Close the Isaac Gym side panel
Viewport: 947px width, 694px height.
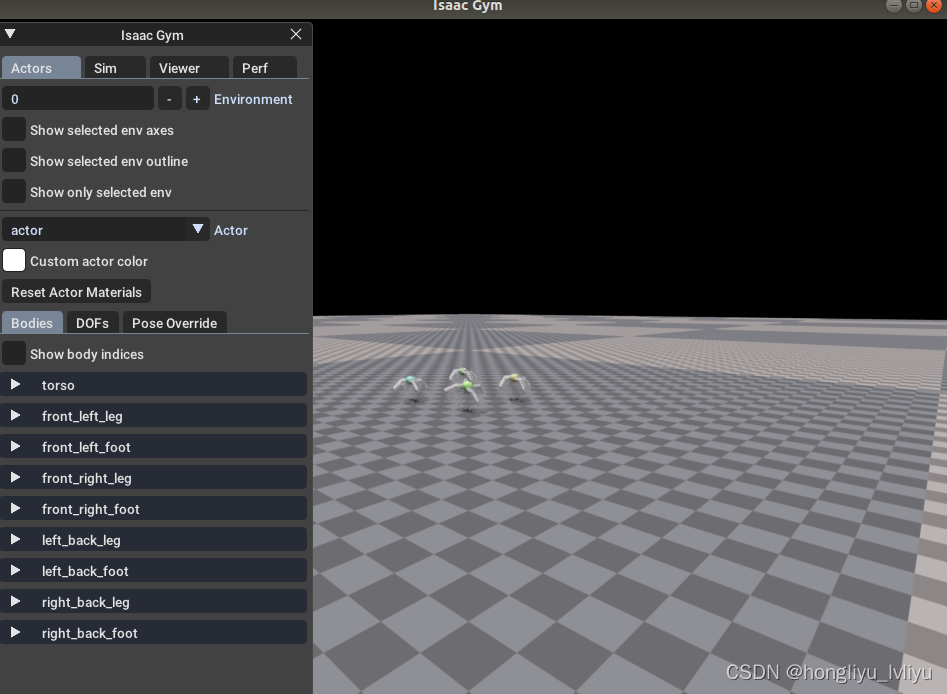296,34
